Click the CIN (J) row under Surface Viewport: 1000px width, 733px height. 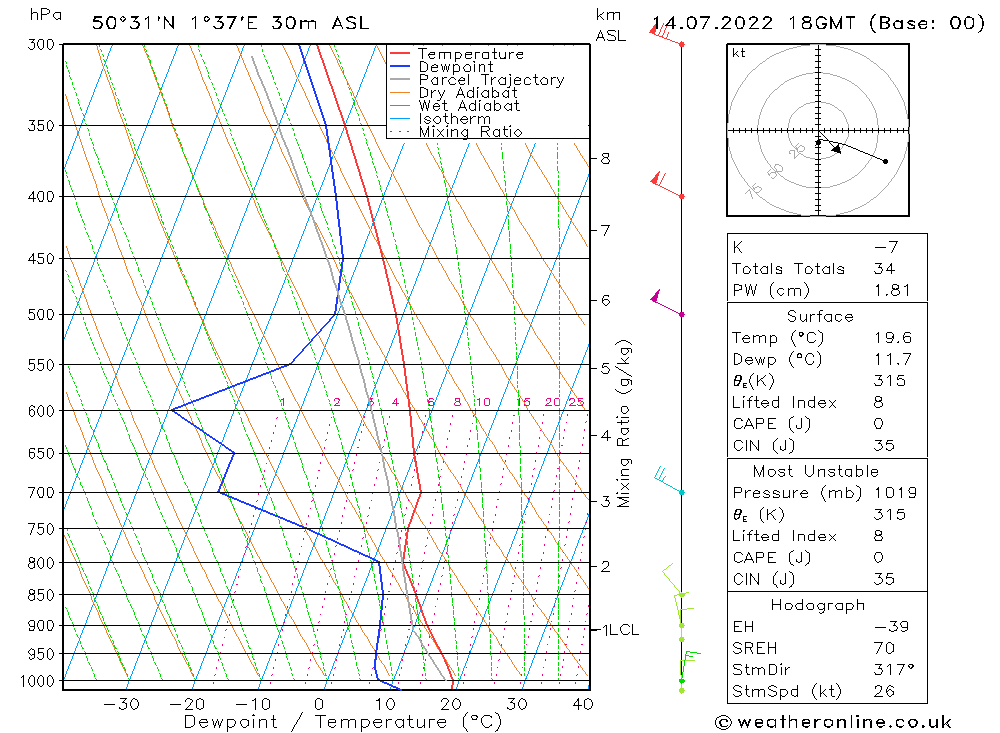(827, 445)
